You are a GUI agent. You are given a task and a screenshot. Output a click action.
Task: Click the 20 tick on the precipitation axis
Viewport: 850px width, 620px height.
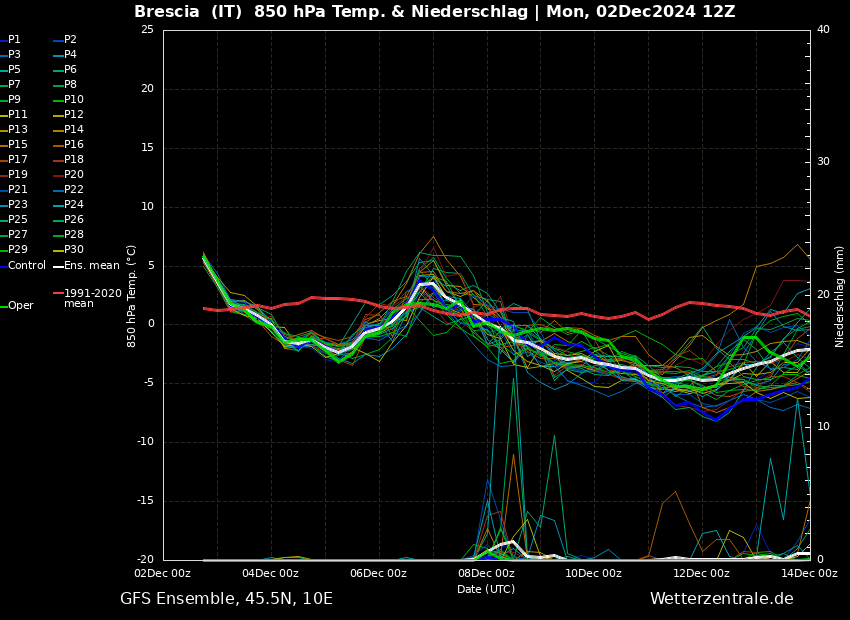(x=823, y=294)
